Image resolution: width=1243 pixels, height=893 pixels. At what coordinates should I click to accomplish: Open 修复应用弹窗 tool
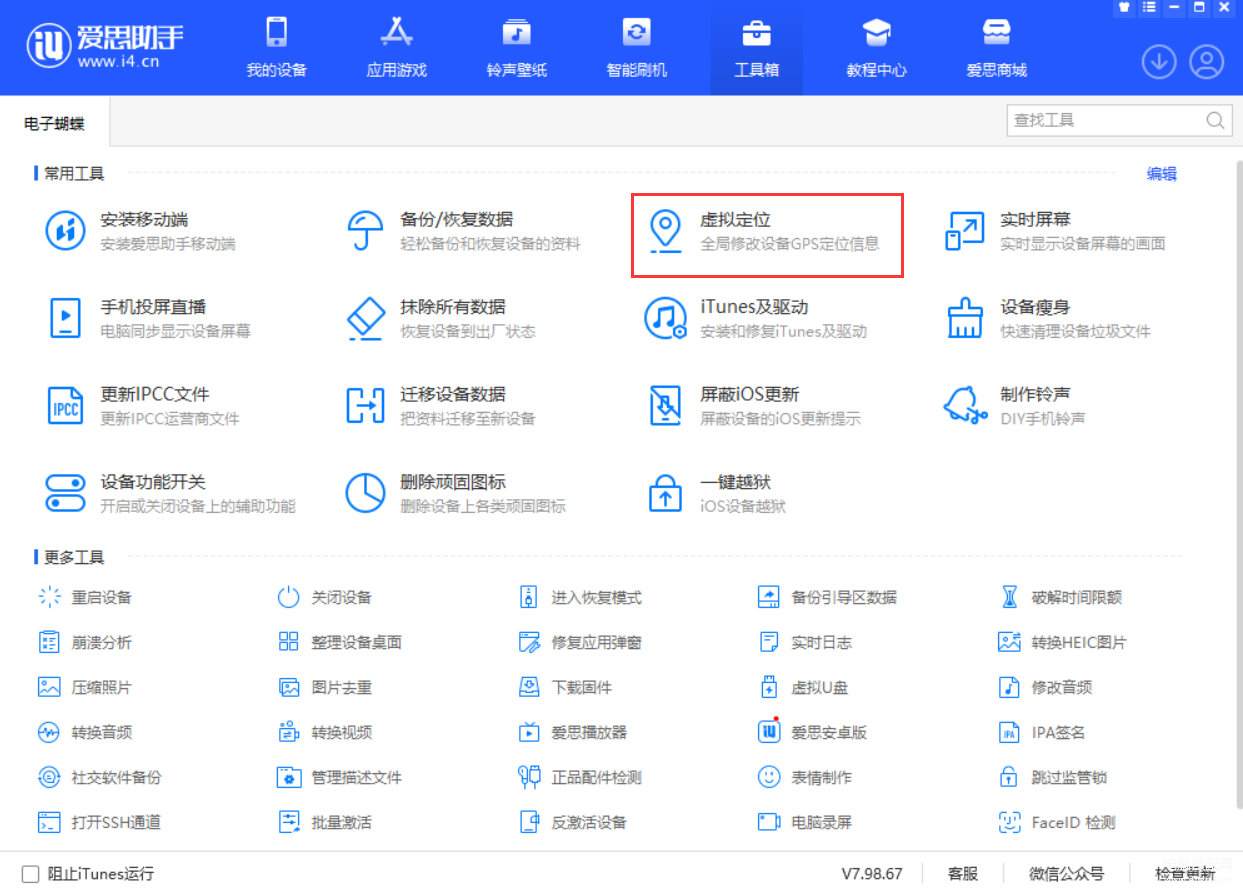point(581,642)
